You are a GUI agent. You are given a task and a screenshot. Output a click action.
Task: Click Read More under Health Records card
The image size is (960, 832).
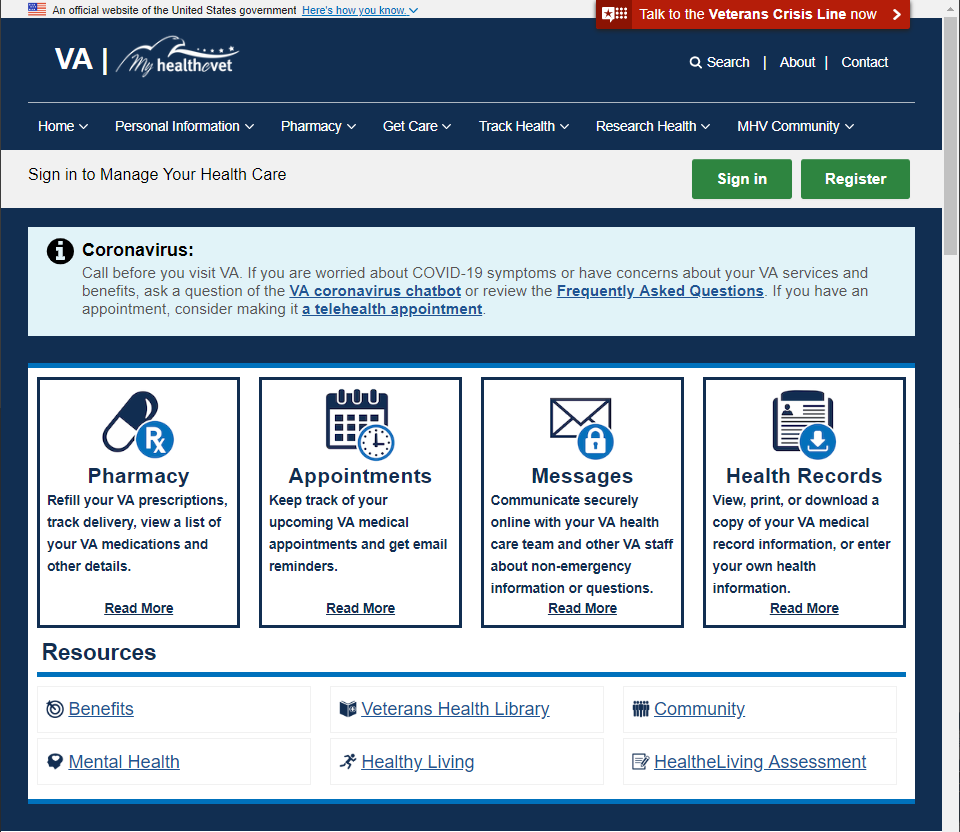pos(804,609)
